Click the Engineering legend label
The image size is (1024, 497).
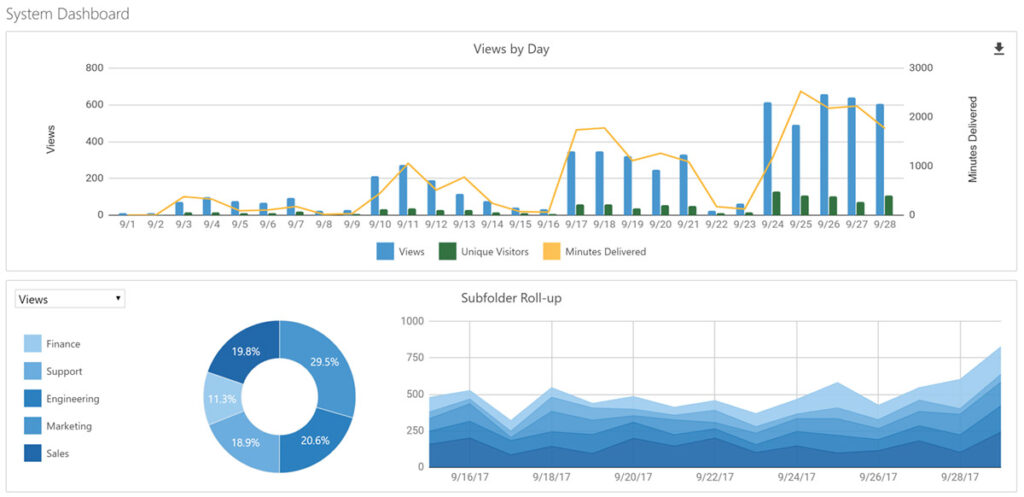(72, 399)
